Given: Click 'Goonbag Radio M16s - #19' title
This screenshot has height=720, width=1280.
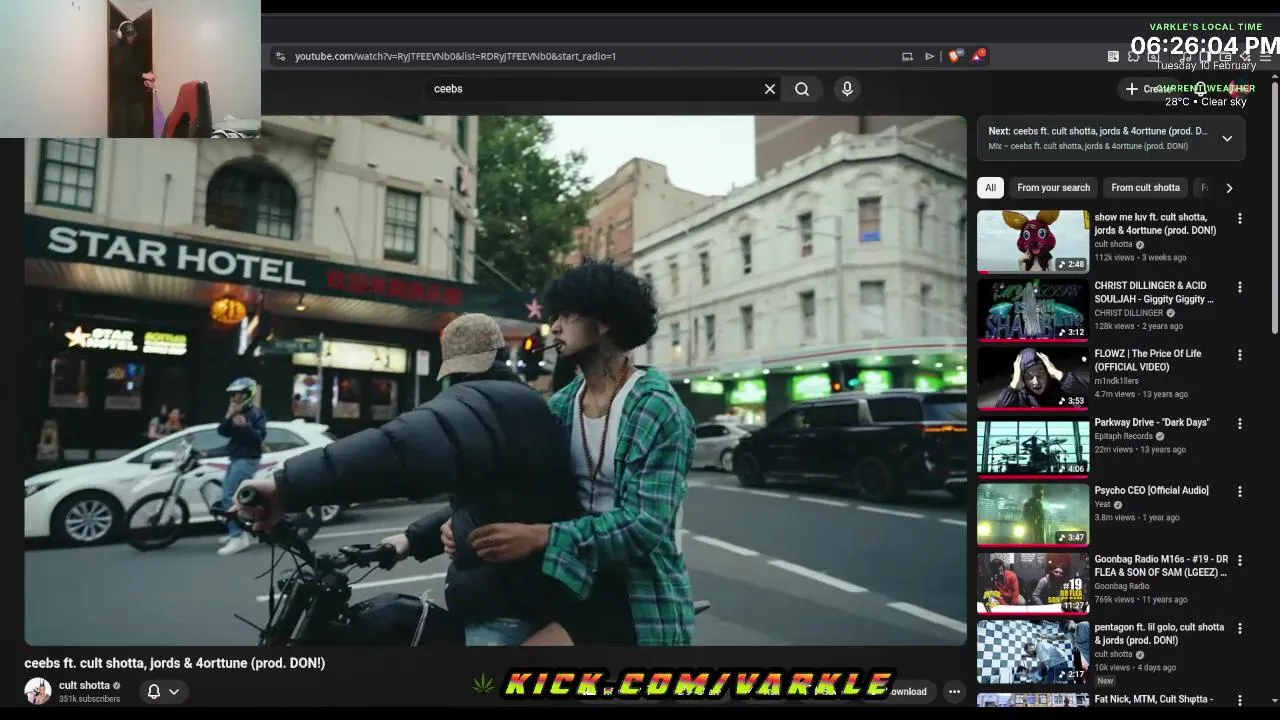Looking at the screenshot, I should pos(1161,566).
